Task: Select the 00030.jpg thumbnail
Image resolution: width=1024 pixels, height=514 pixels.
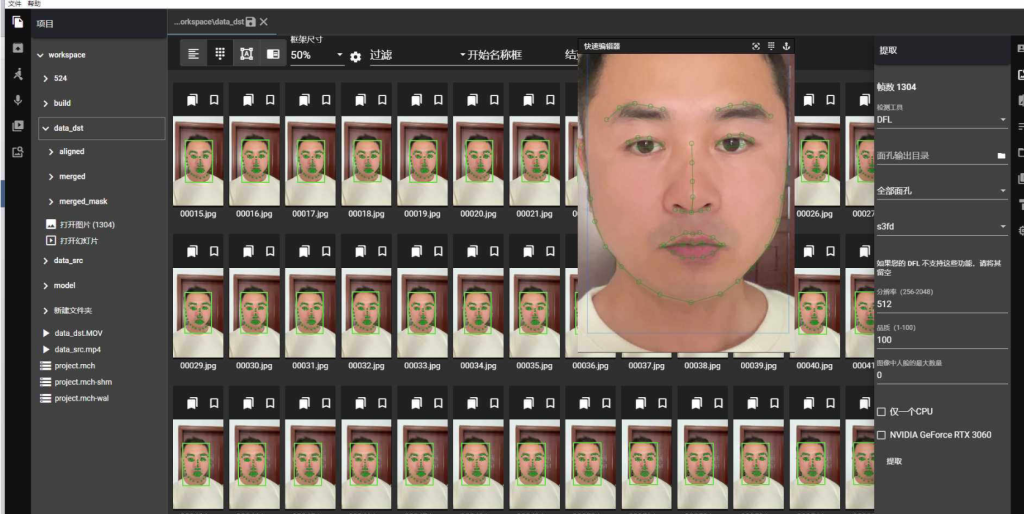Action: coord(254,311)
